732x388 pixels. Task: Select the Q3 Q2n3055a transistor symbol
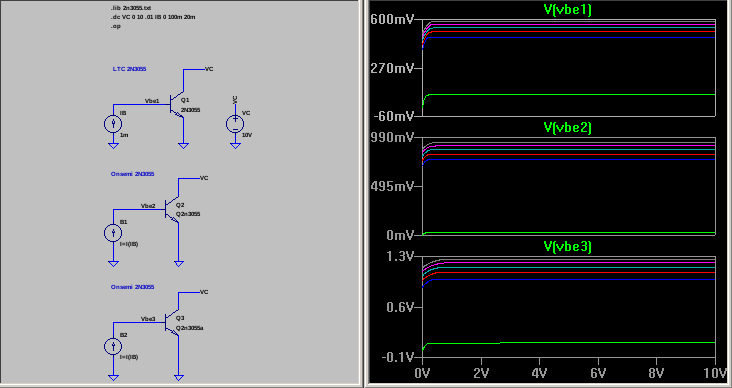point(172,324)
